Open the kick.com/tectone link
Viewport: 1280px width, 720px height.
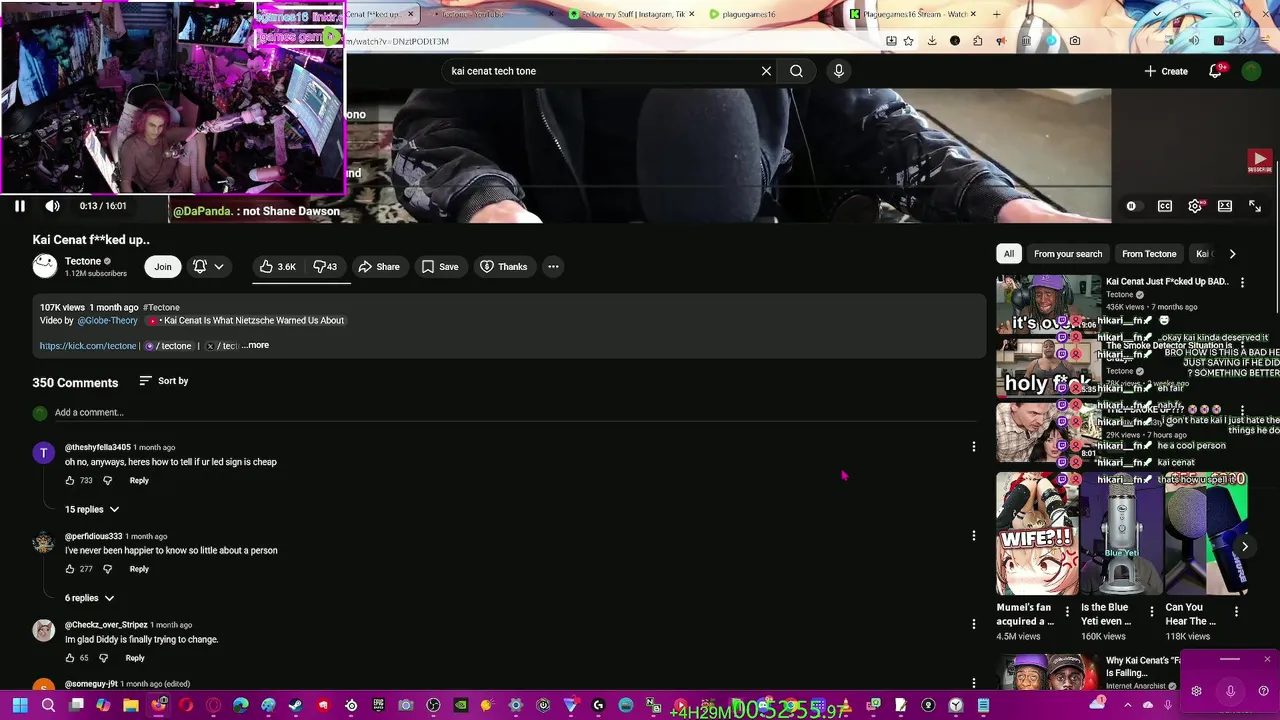point(88,346)
